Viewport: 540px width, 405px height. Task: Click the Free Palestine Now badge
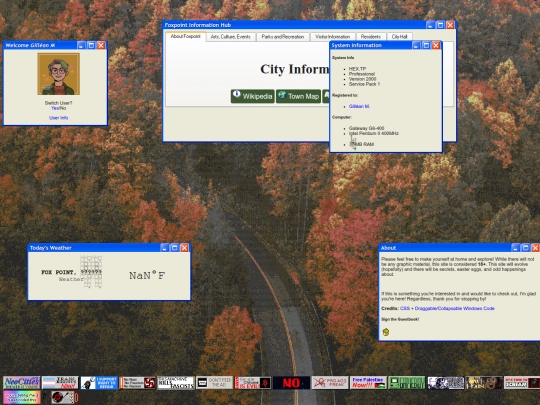pos(368,383)
